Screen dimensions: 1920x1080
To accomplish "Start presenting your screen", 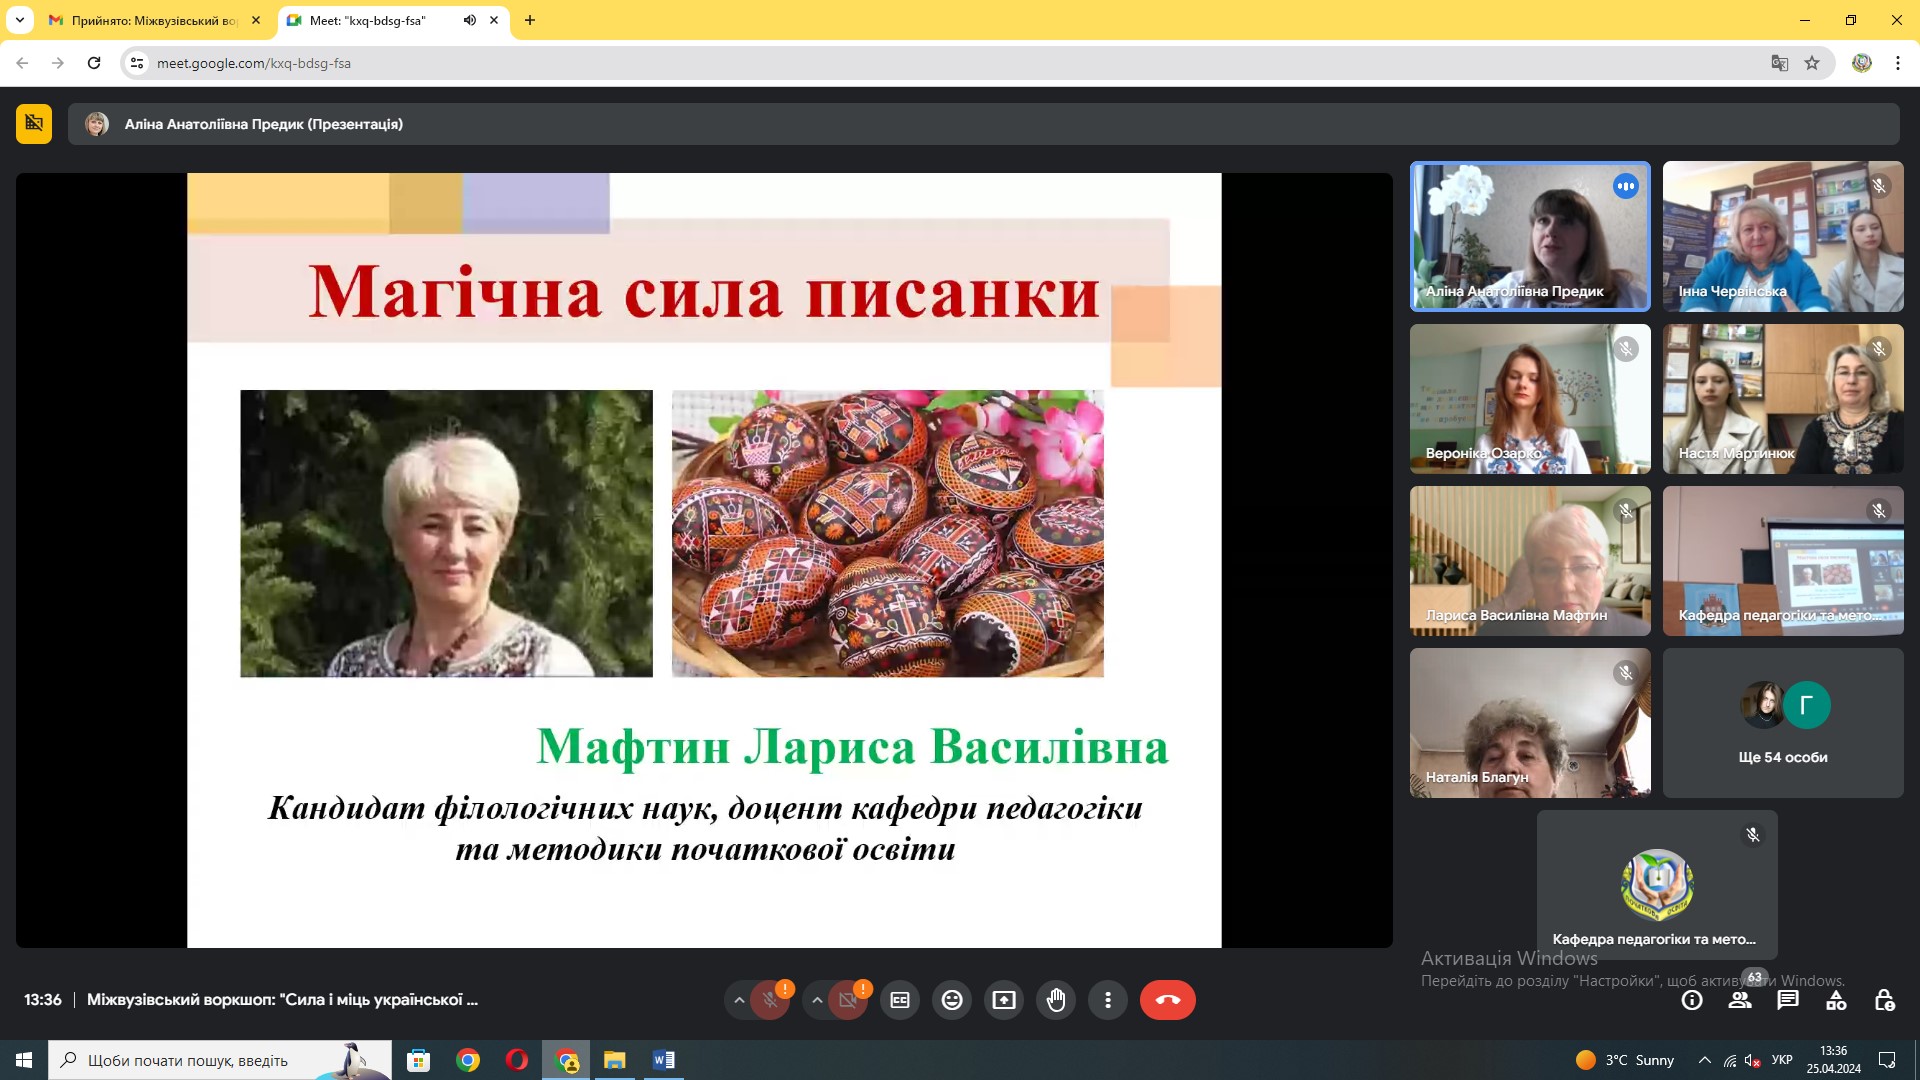I will [1004, 999].
